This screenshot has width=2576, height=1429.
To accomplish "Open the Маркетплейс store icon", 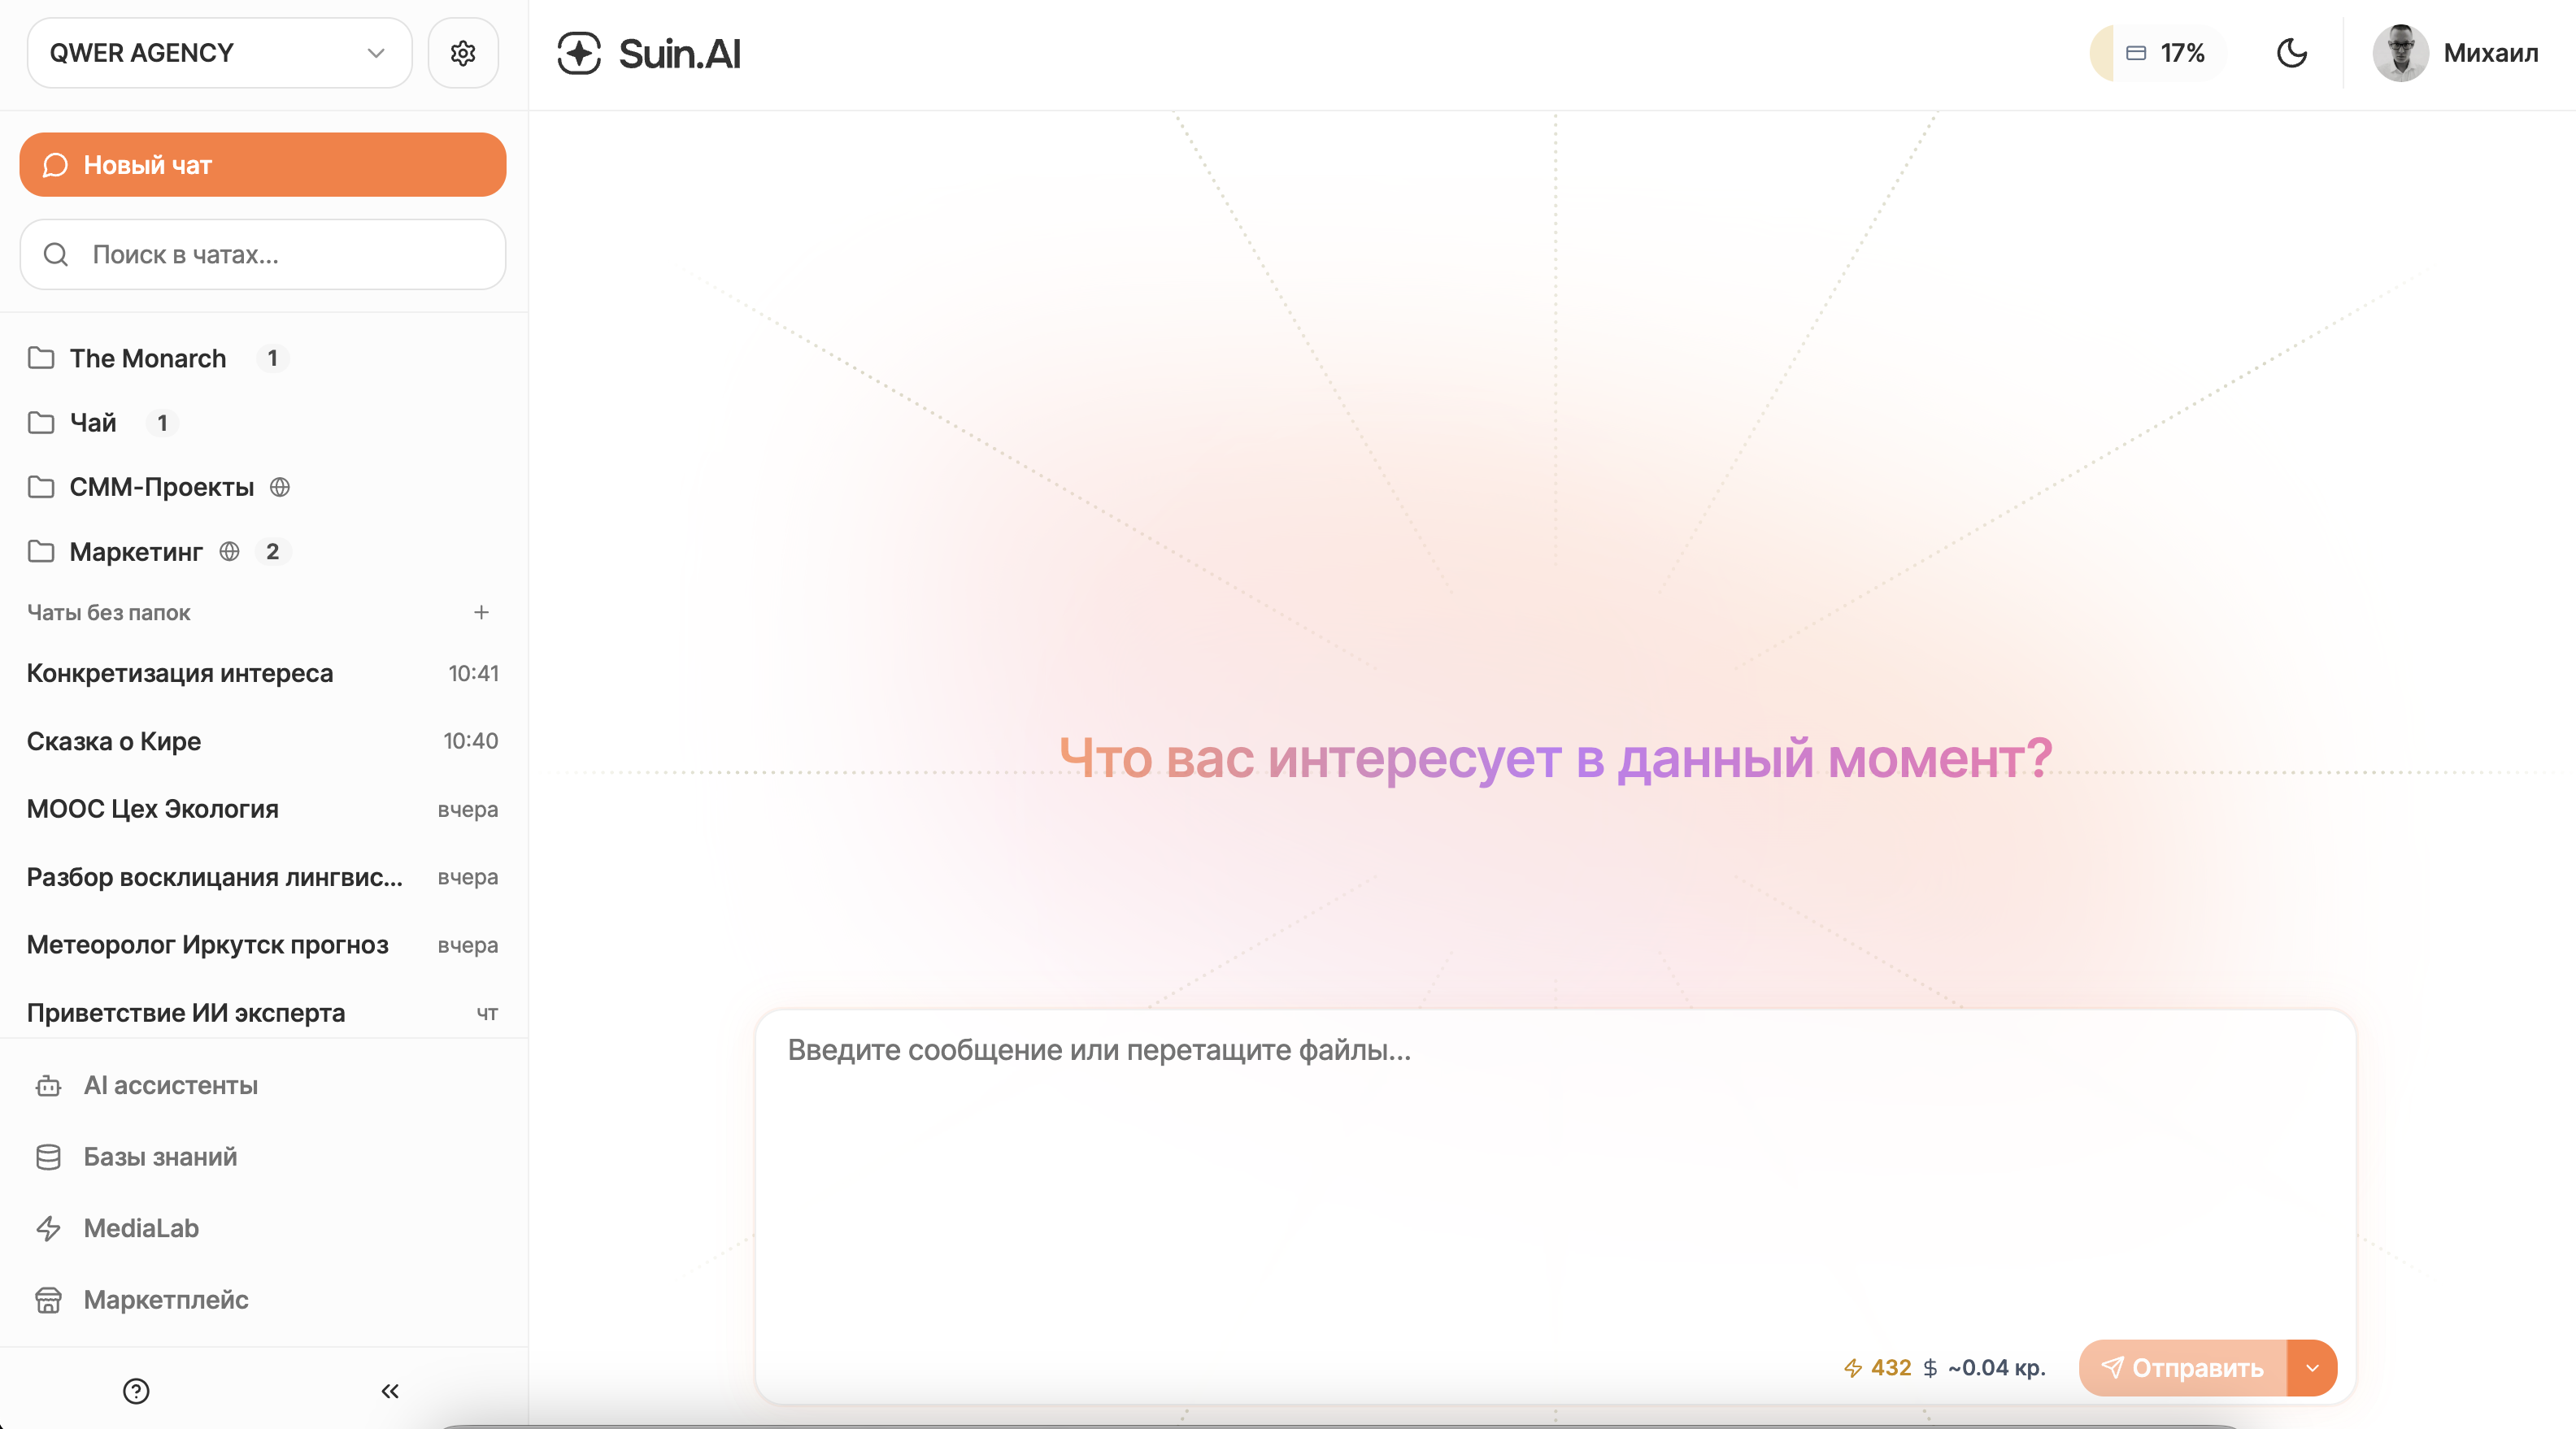I will pyautogui.click(x=50, y=1300).
